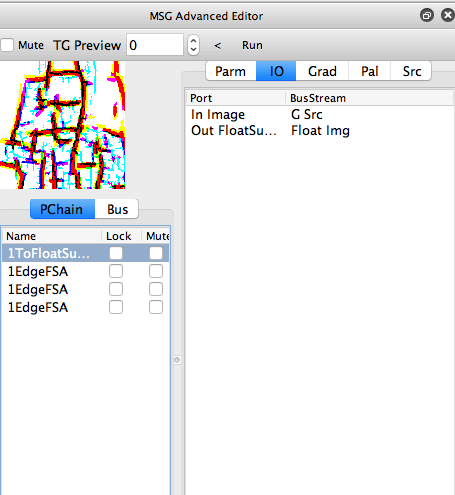Open the Pal tab
Screen dimensions: 455x495
[x=369, y=71]
